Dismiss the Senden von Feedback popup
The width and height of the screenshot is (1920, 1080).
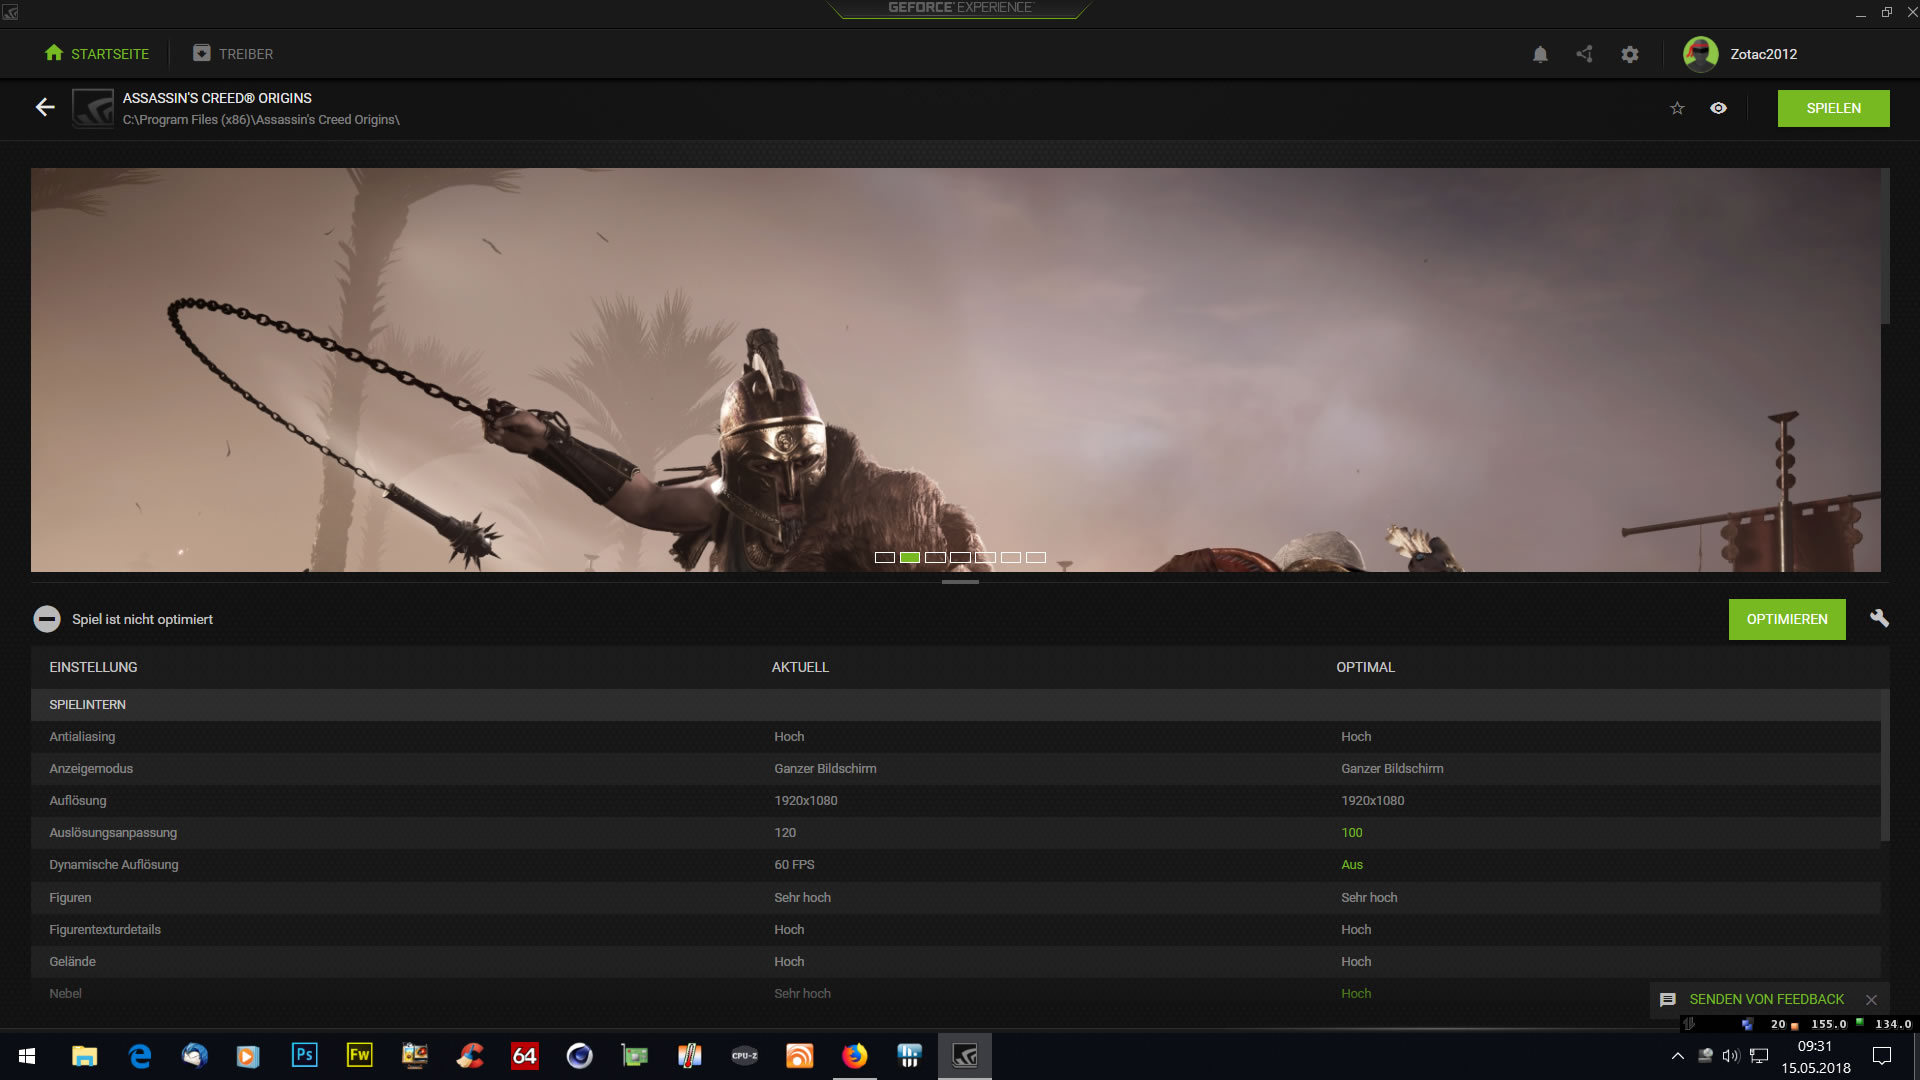1871,999
